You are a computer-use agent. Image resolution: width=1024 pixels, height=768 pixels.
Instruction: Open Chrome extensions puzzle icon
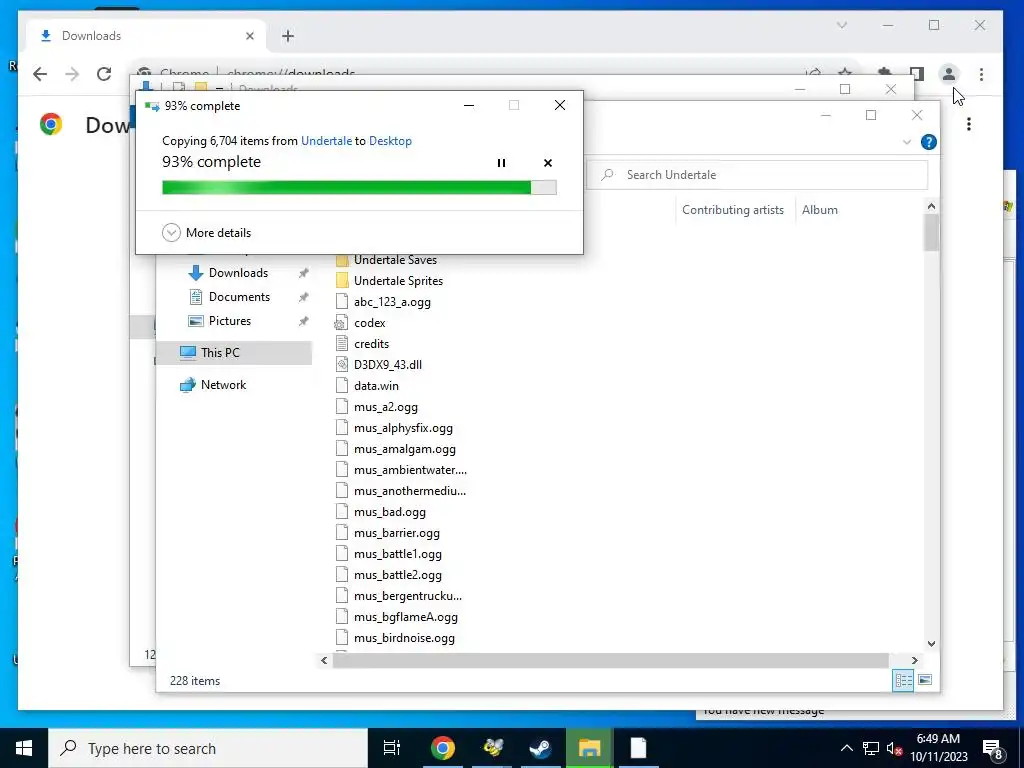coord(884,73)
